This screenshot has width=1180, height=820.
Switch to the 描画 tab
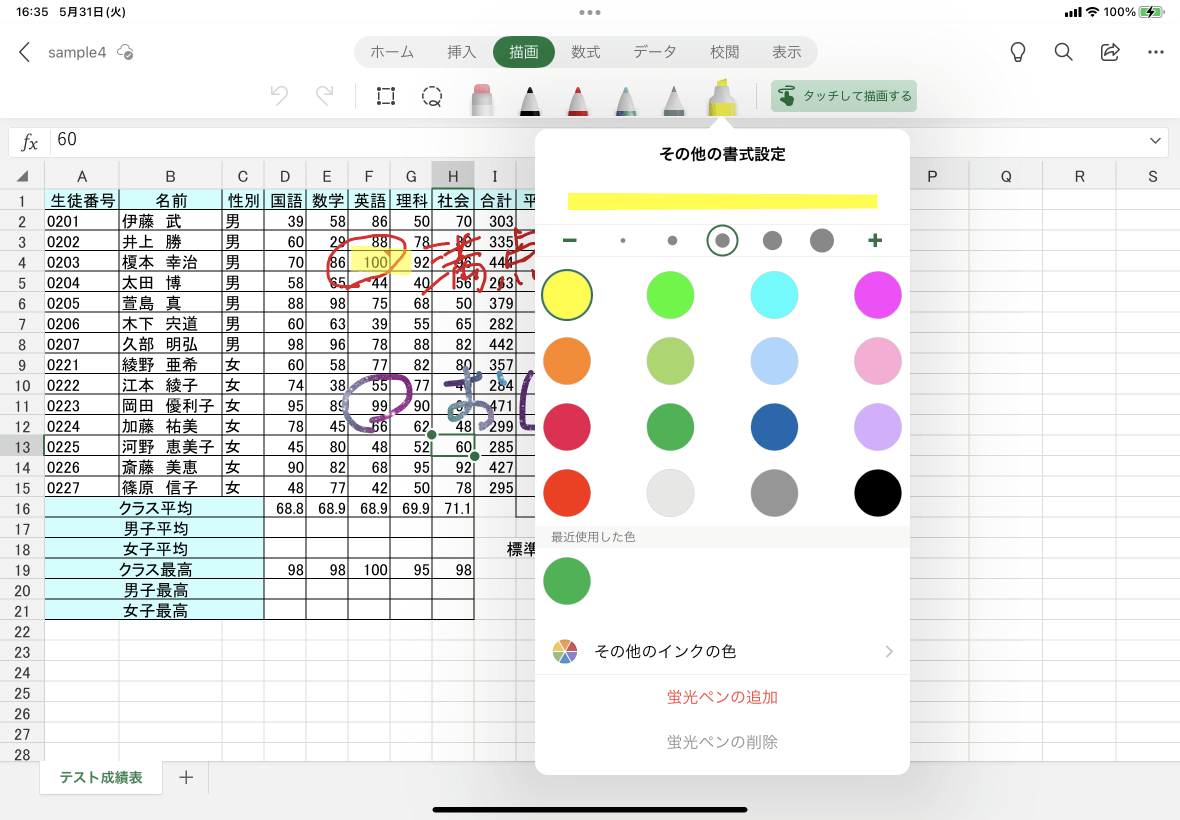[x=524, y=52]
